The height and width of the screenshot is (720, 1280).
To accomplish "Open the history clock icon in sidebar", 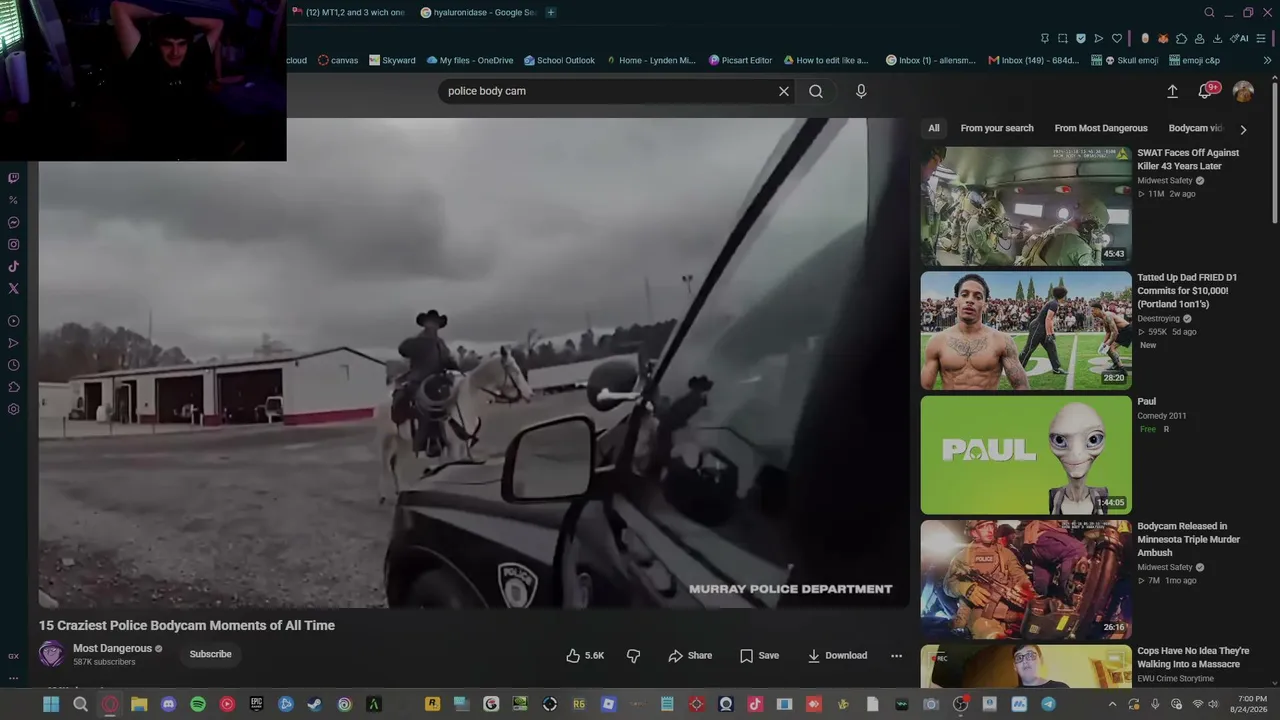I will (x=13, y=365).
